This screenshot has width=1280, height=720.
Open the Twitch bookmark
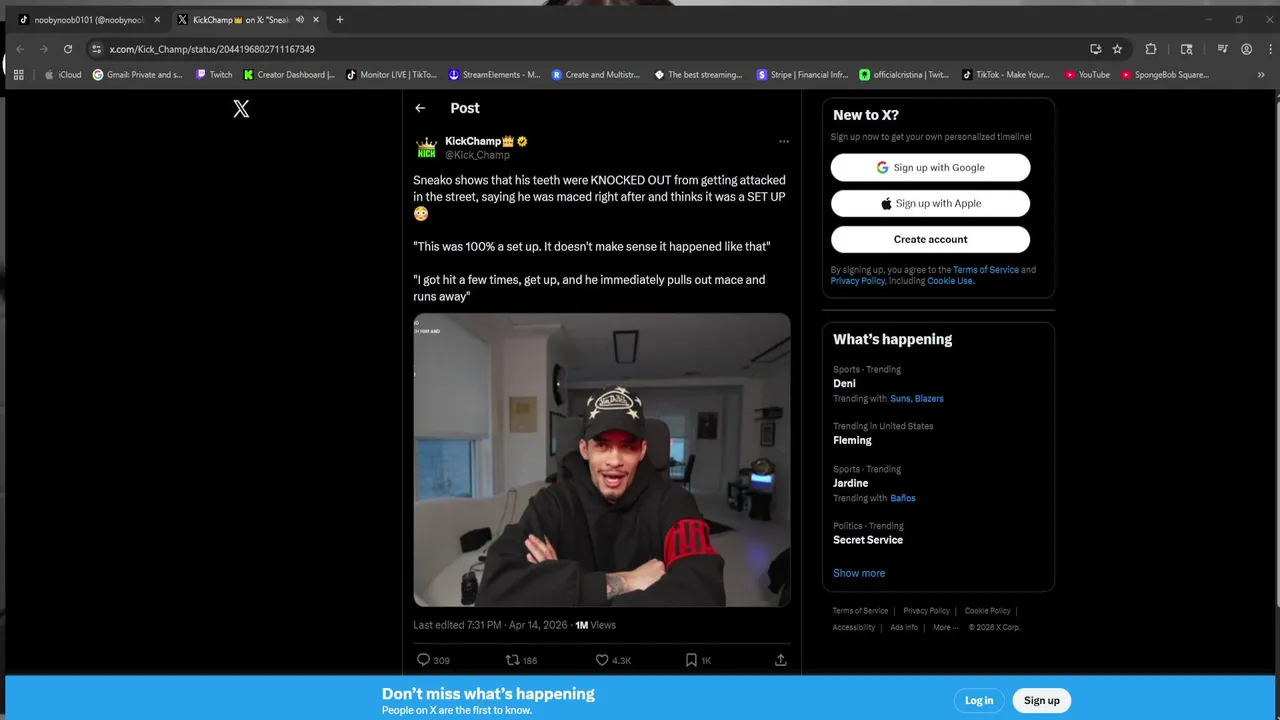click(214, 75)
